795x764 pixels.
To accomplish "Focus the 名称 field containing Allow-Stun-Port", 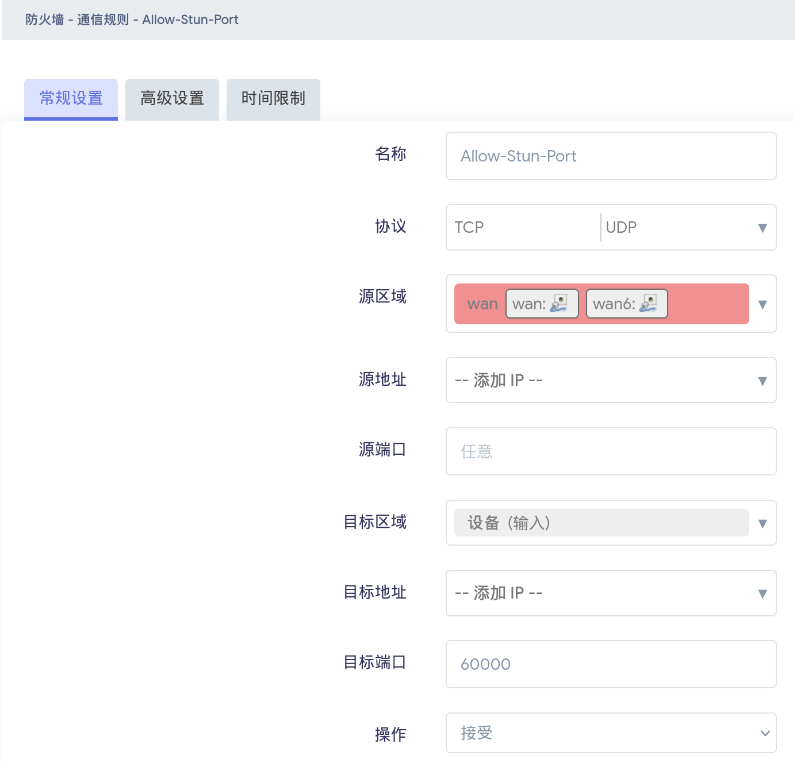I will click(610, 156).
